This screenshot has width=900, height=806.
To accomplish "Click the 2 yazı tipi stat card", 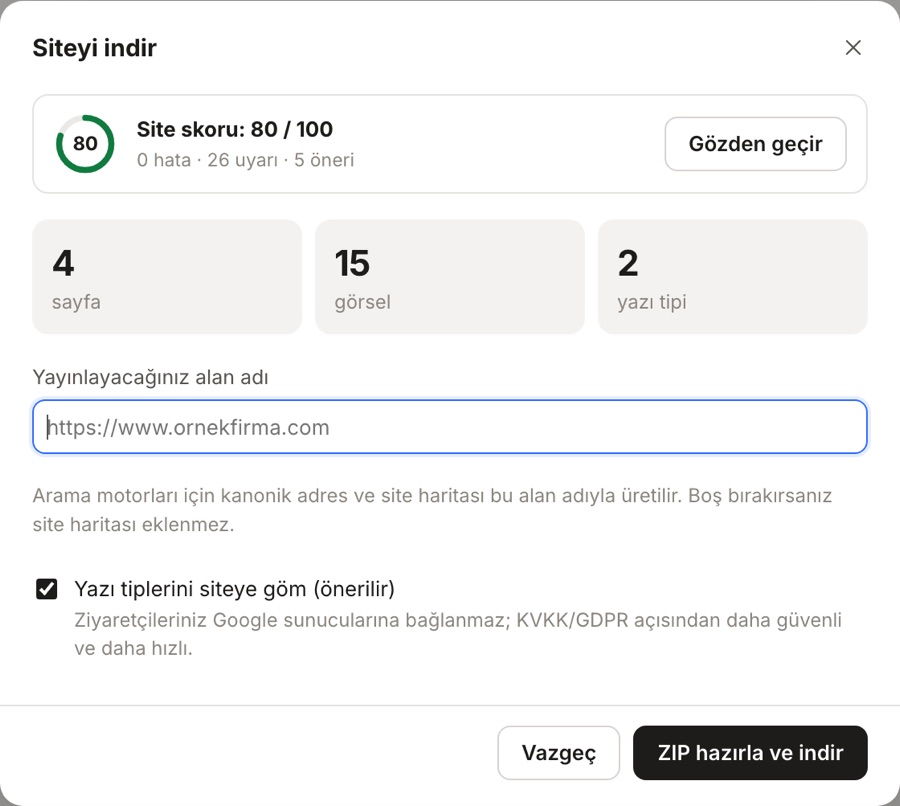I will 732,277.
